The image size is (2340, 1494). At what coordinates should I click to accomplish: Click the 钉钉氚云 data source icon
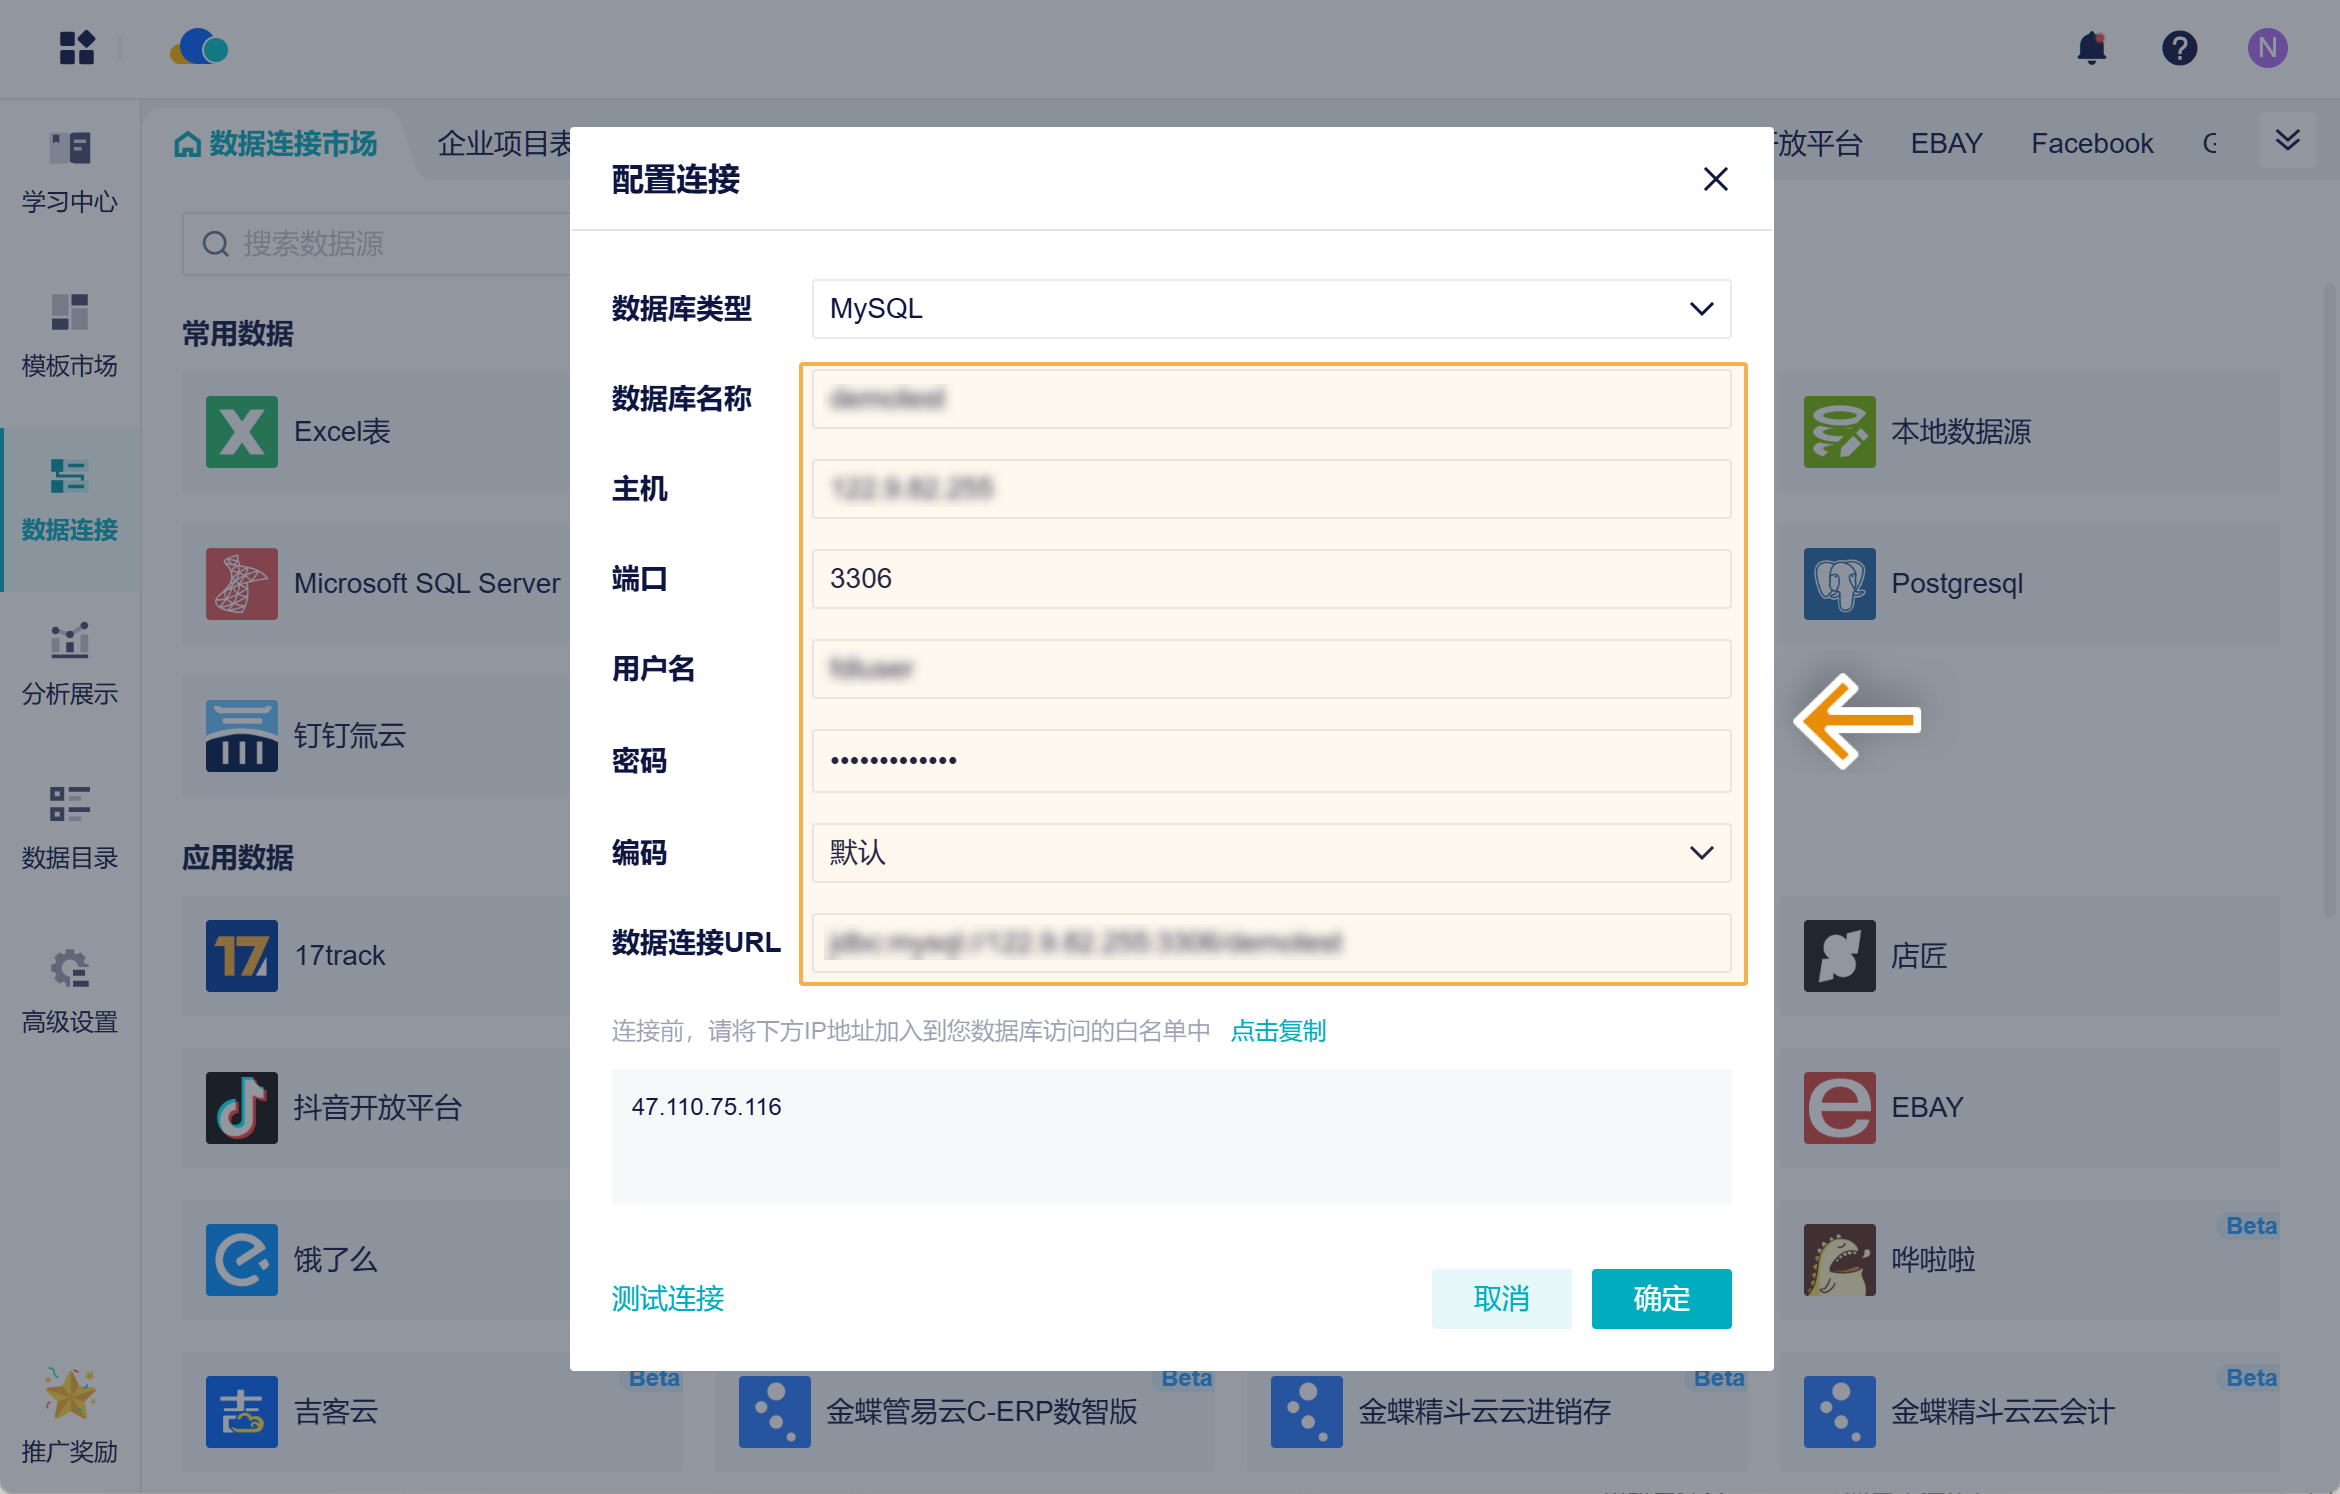pos(241,735)
